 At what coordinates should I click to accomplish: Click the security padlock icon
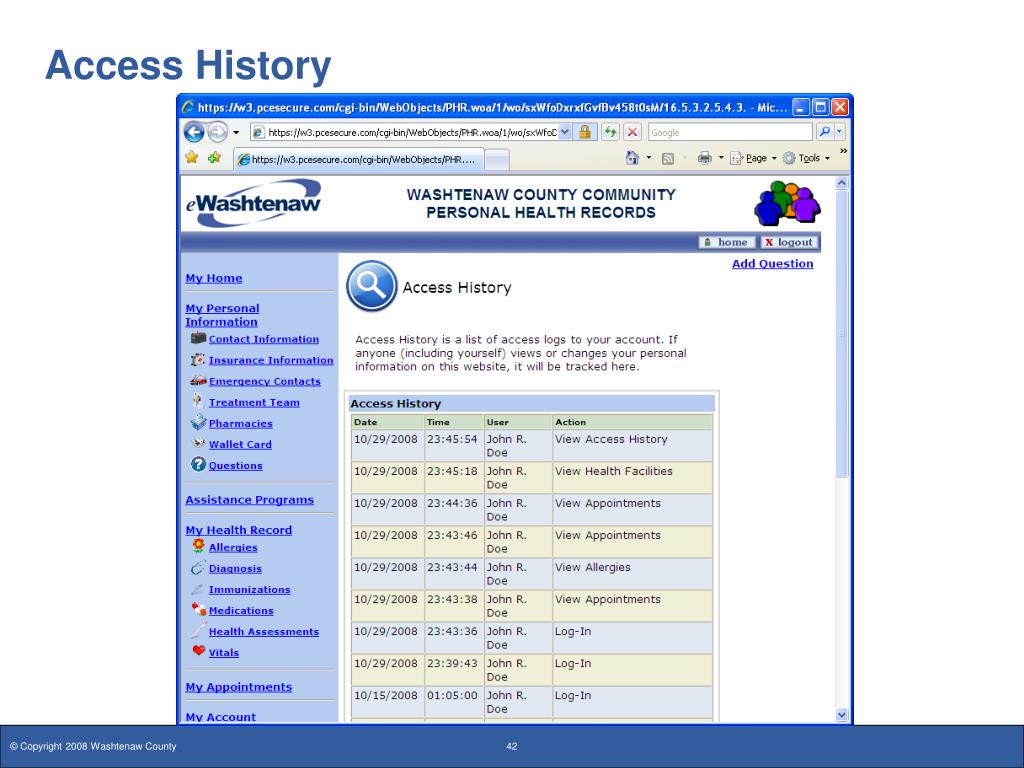click(x=584, y=132)
